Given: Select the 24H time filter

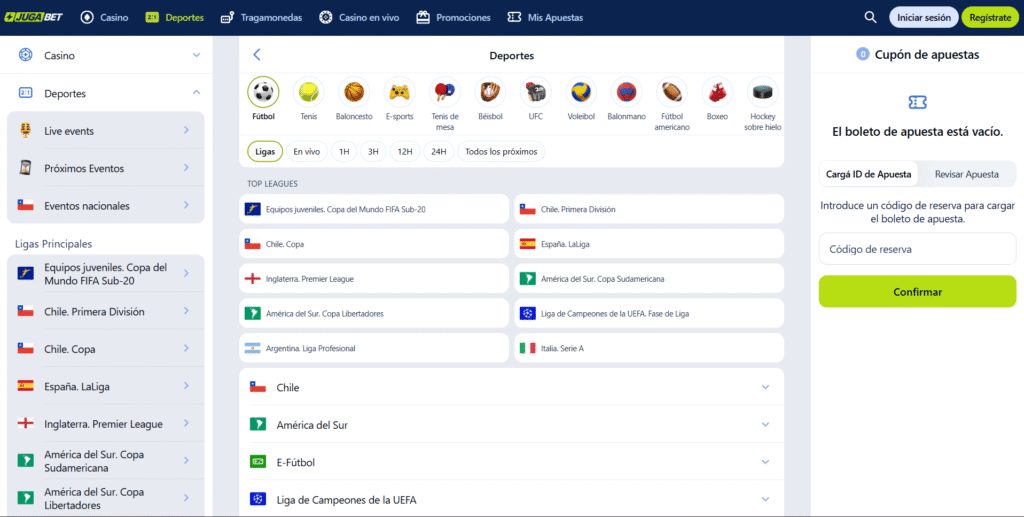Looking at the screenshot, I should pyautogui.click(x=439, y=151).
